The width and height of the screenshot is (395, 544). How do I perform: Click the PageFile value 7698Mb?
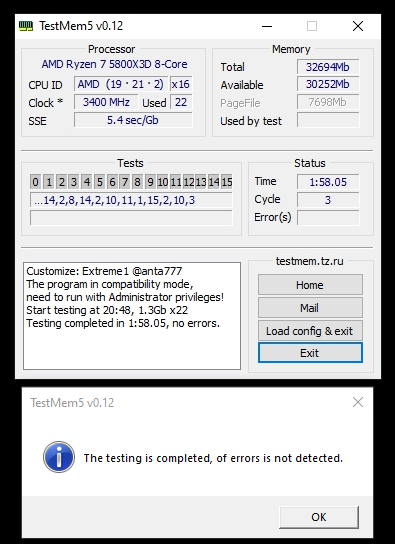(x=328, y=102)
